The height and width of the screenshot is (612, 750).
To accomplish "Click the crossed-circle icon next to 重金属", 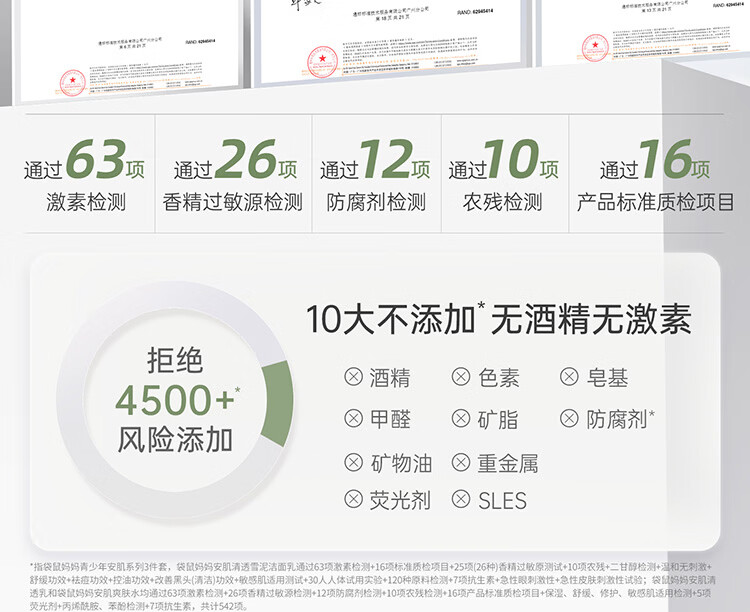I will point(461,461).
